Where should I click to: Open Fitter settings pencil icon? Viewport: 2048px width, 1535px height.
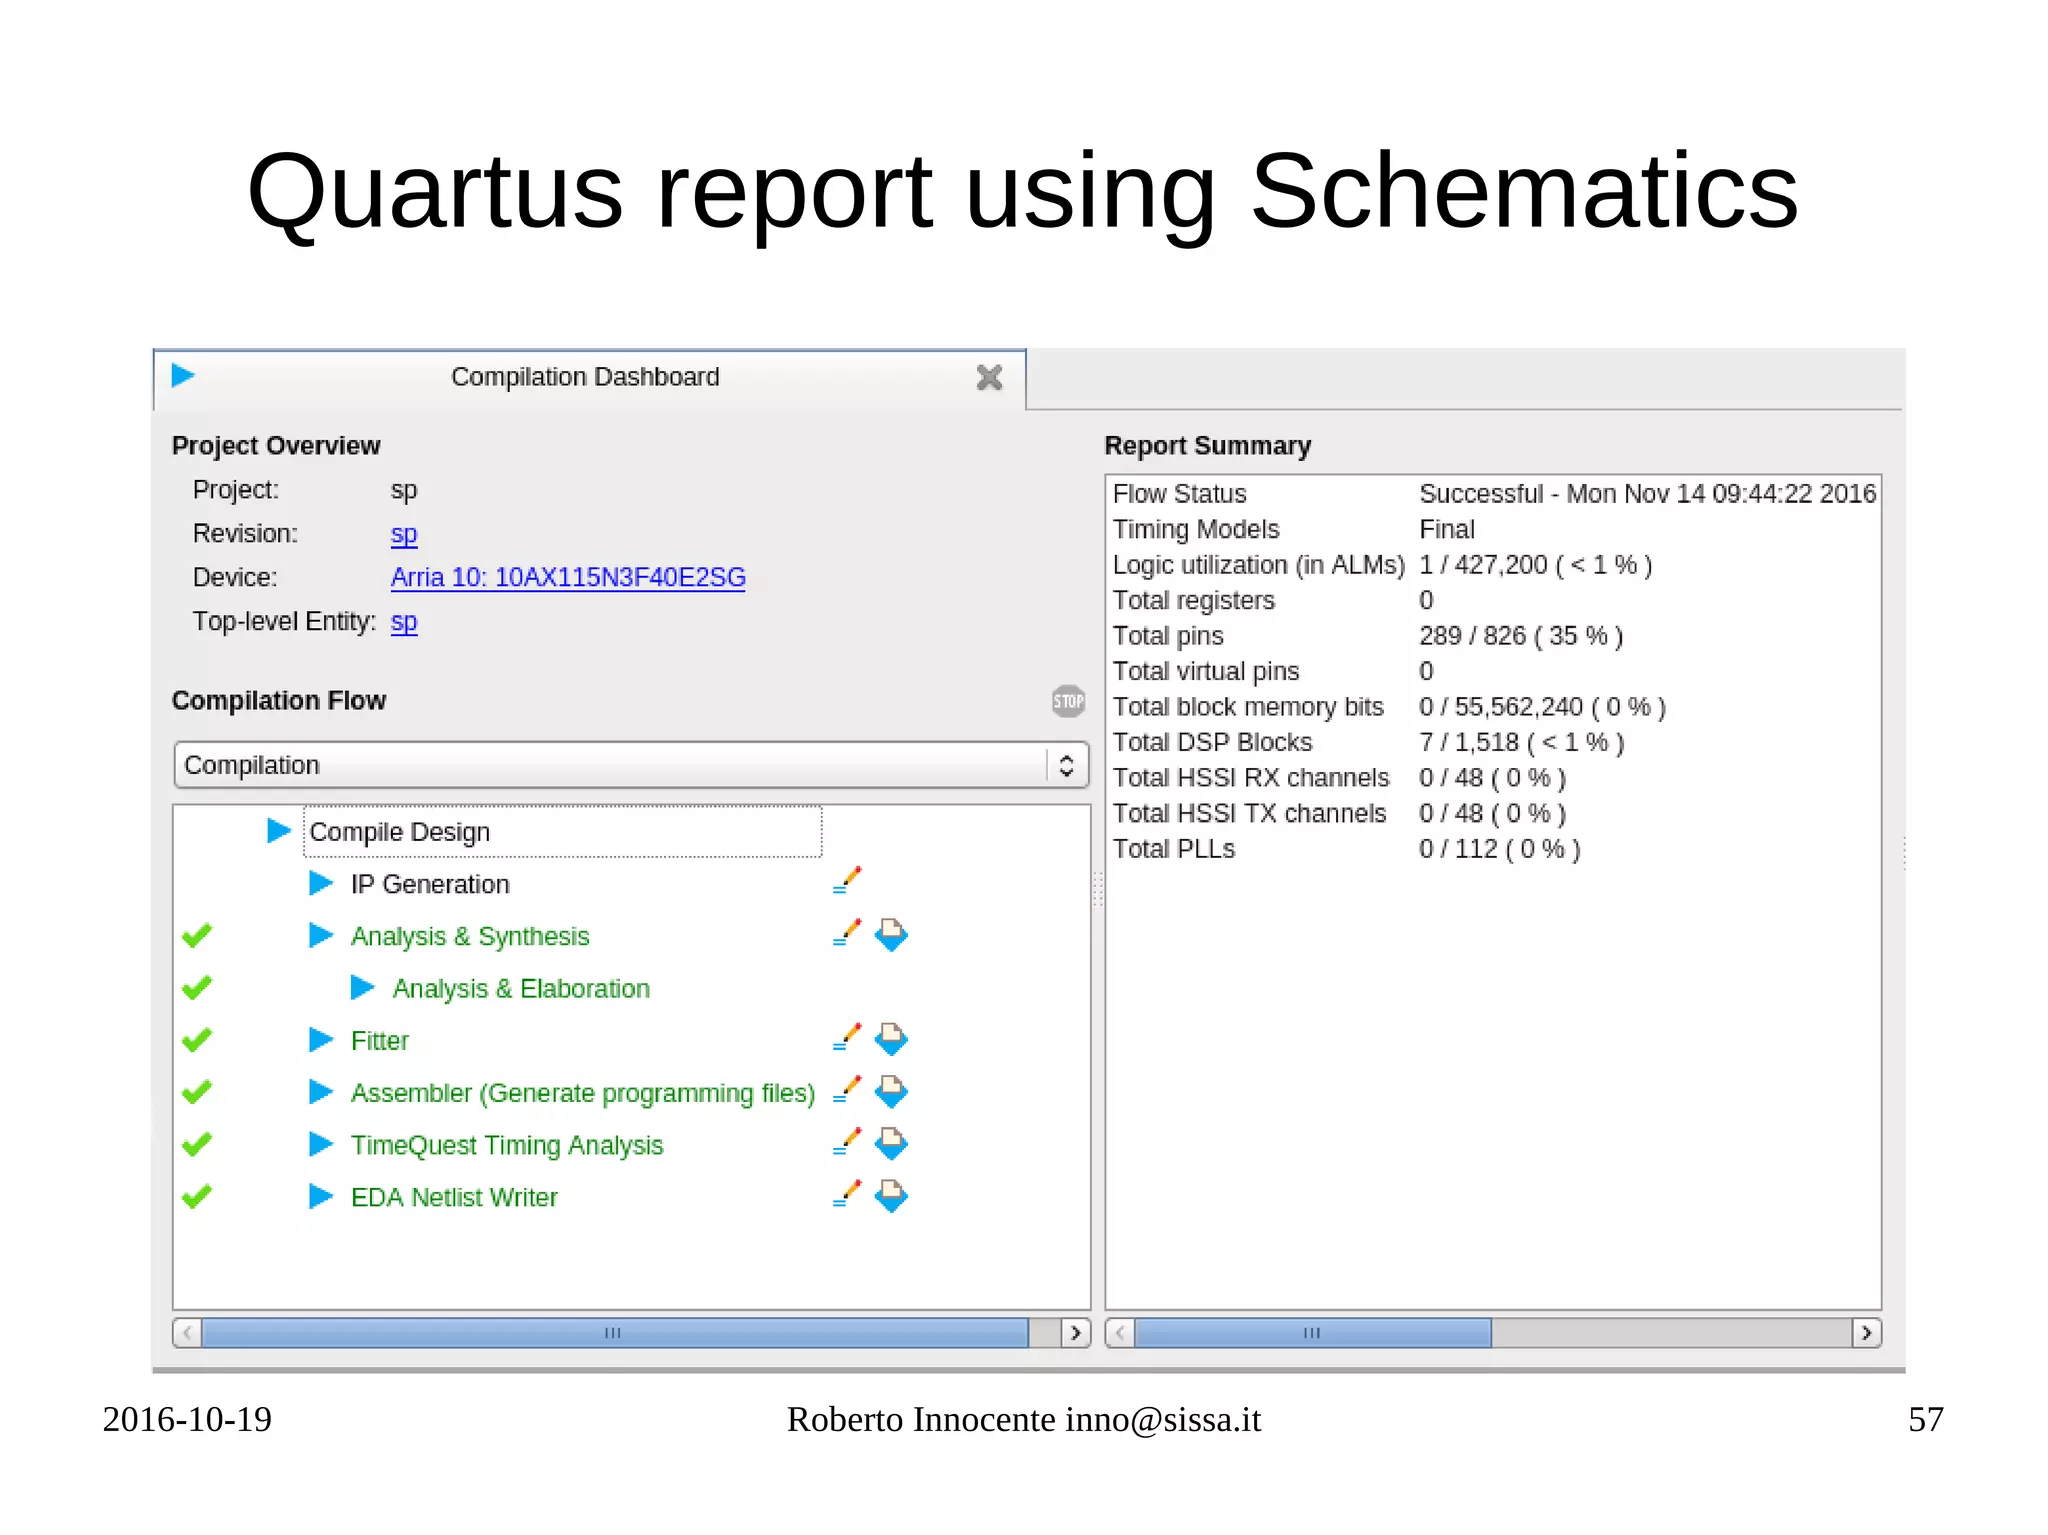tap(847, 1037)
